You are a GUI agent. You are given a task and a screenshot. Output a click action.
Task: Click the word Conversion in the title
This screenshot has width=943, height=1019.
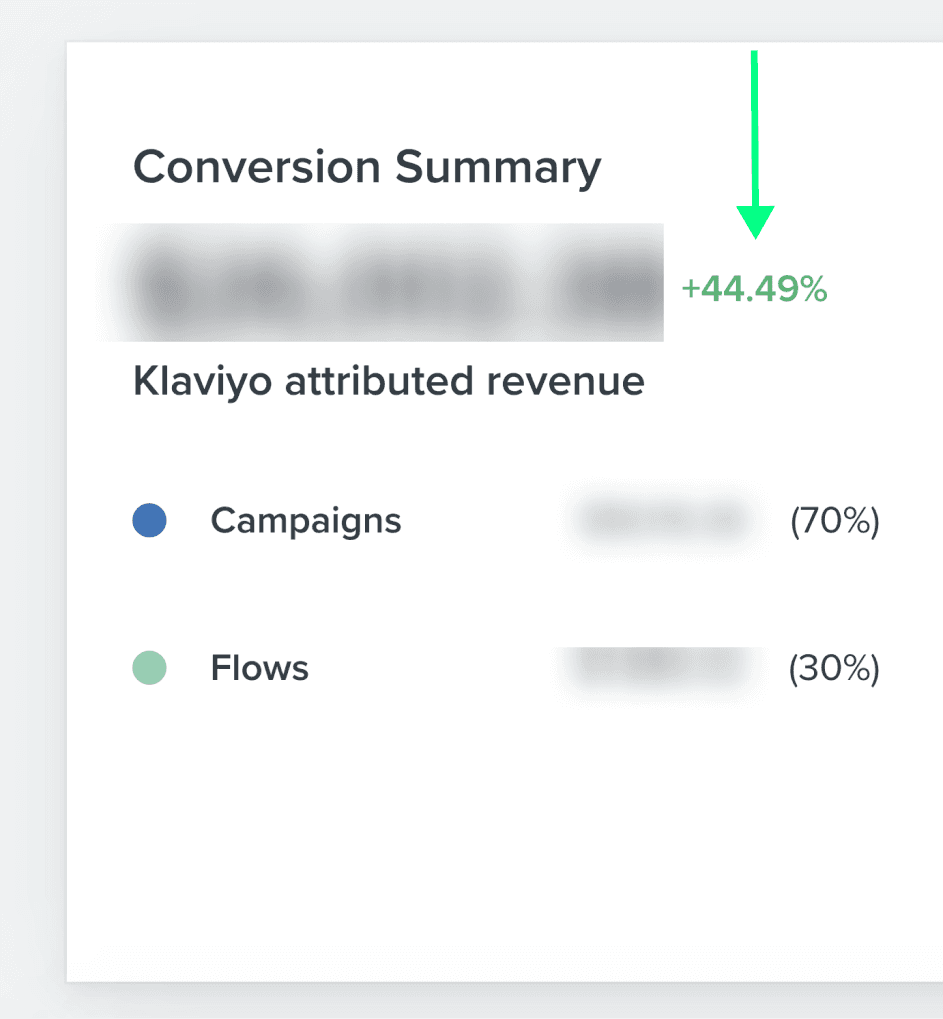[257, 168]
